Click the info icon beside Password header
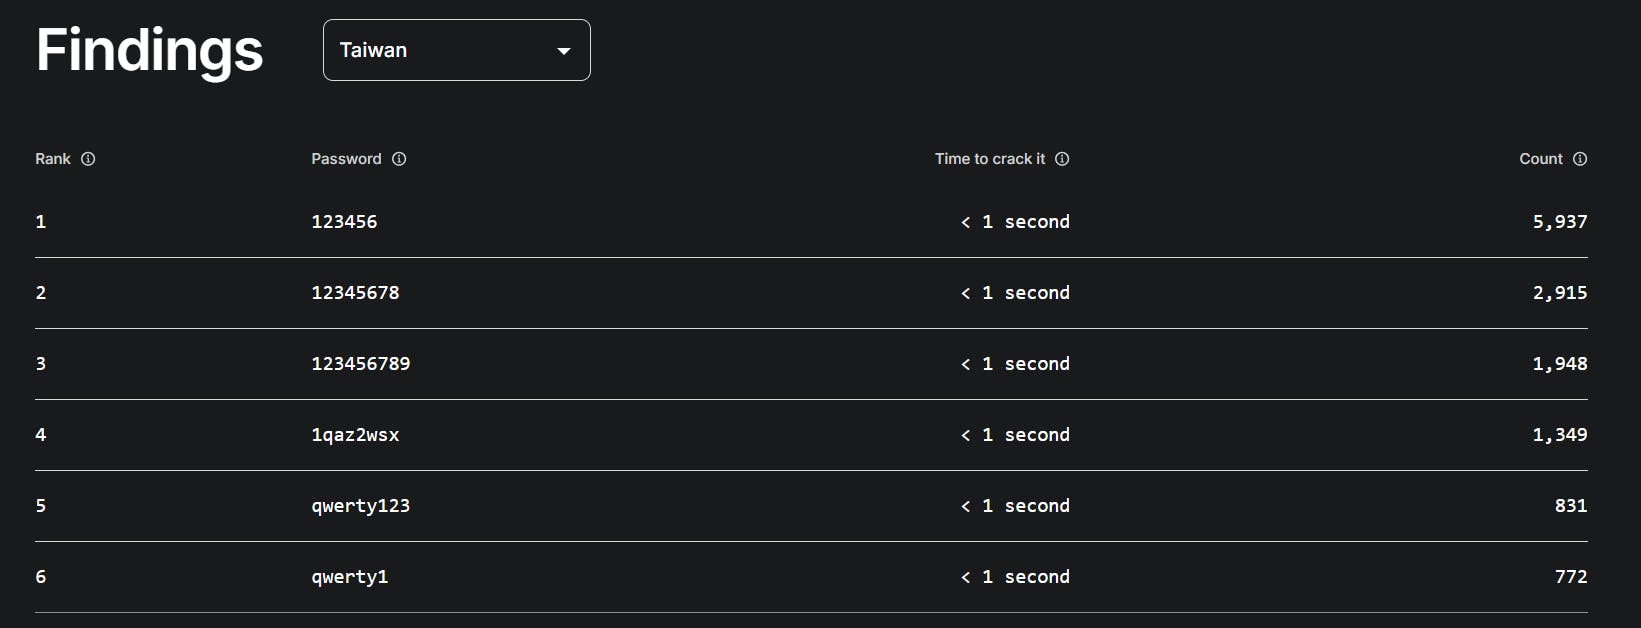The height and width of the screenshot is (628, 1641). point(399,159)
